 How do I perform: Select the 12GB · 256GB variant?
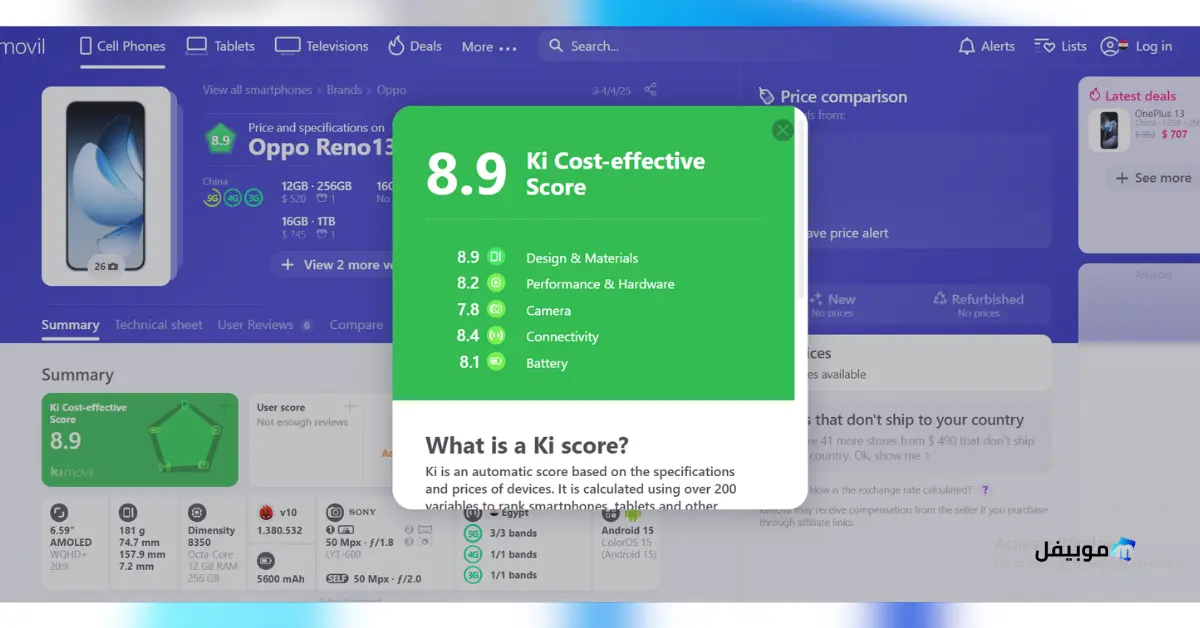pyautogui.click(x=316, y=192)
